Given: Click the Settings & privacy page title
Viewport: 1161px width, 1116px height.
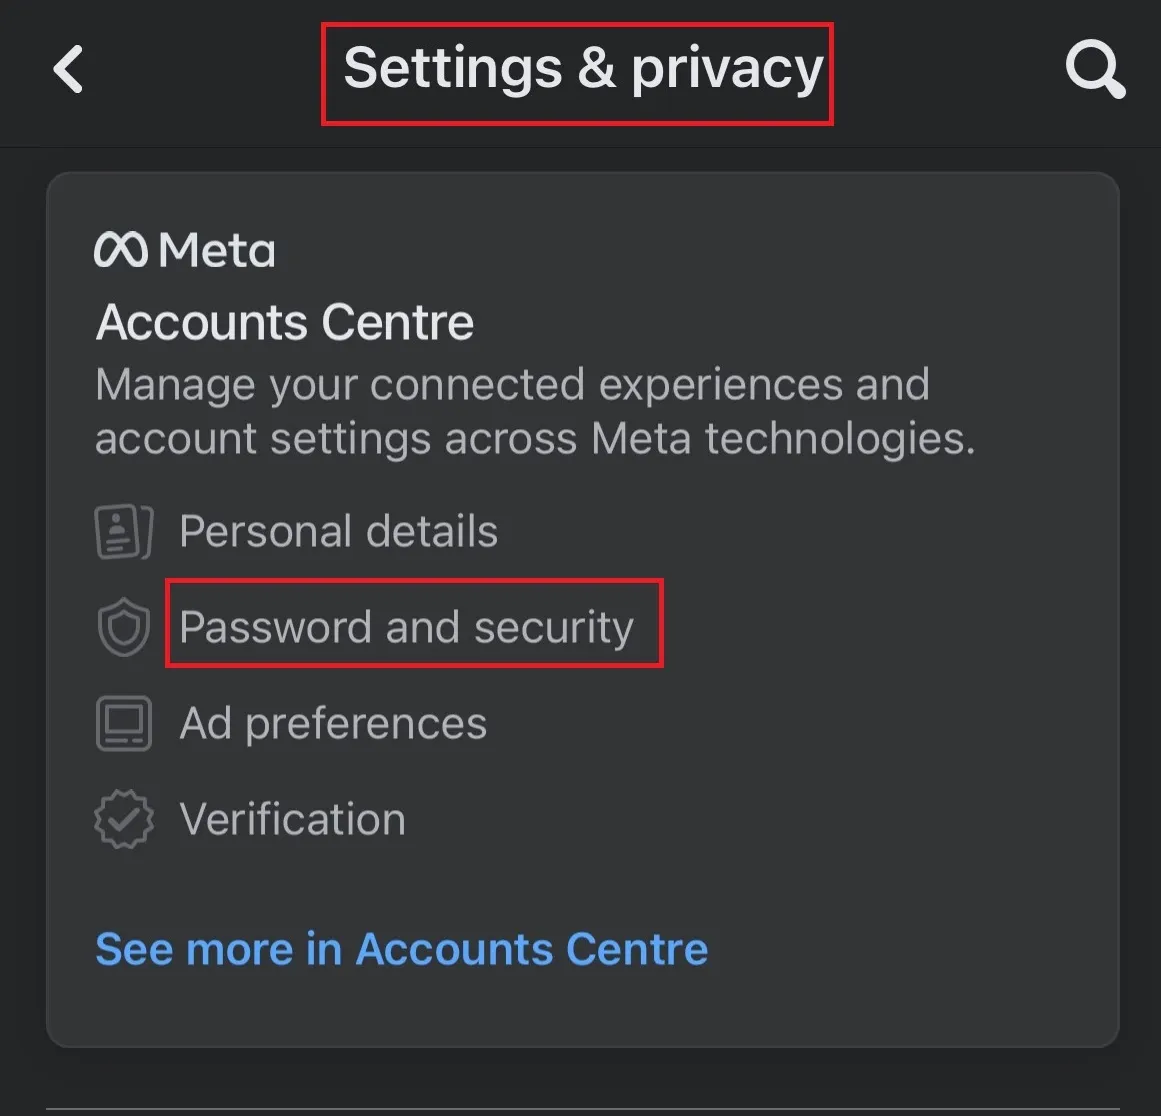Looking at the screenshot, I should click(582, 70).
